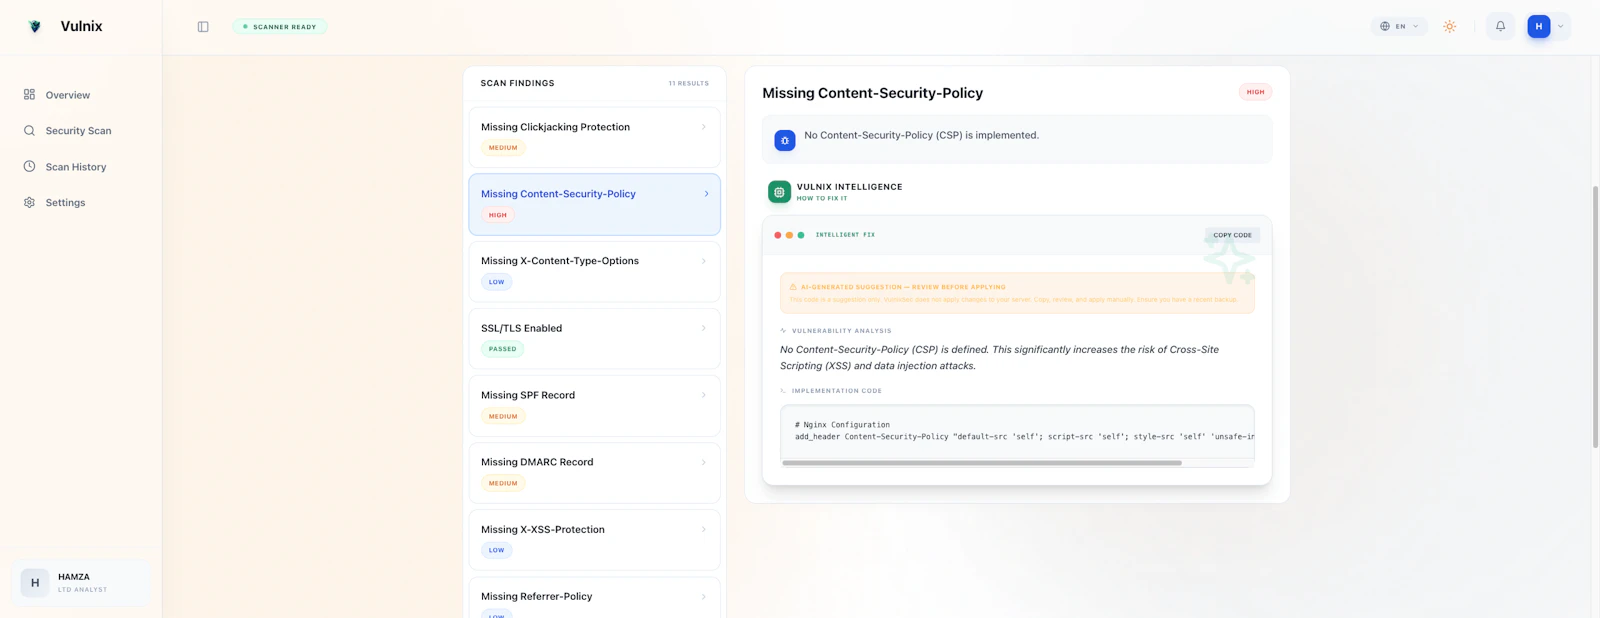This screenshot has height=618, width=1600.
Task: Expand Missing X-Content-Type-Options chevron
Action: pyautogui.click(x=704, y=261)
